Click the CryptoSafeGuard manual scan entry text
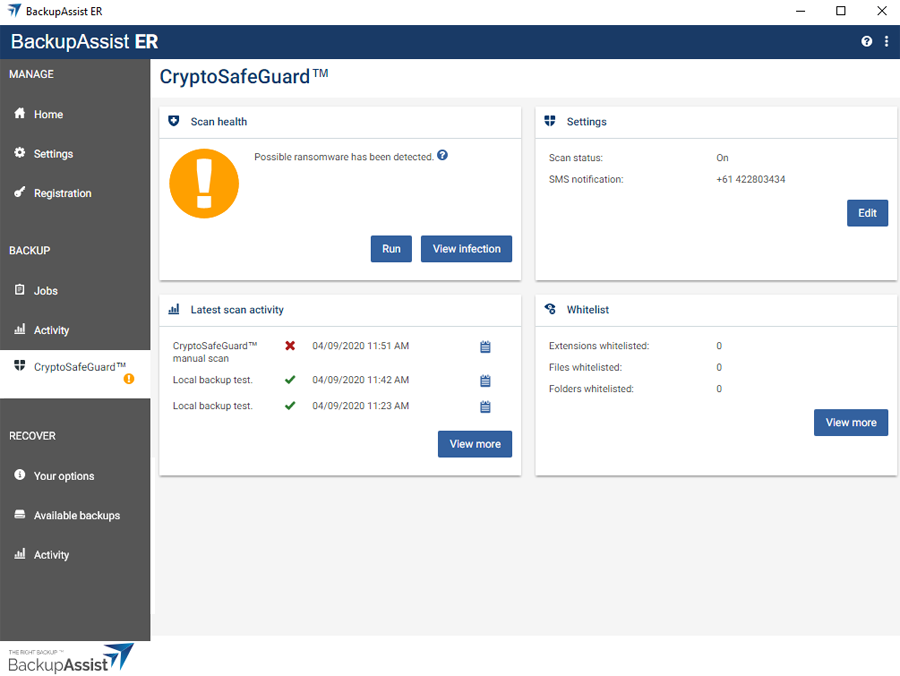This screenshot has width=900, height=676. tap(215, 352)
